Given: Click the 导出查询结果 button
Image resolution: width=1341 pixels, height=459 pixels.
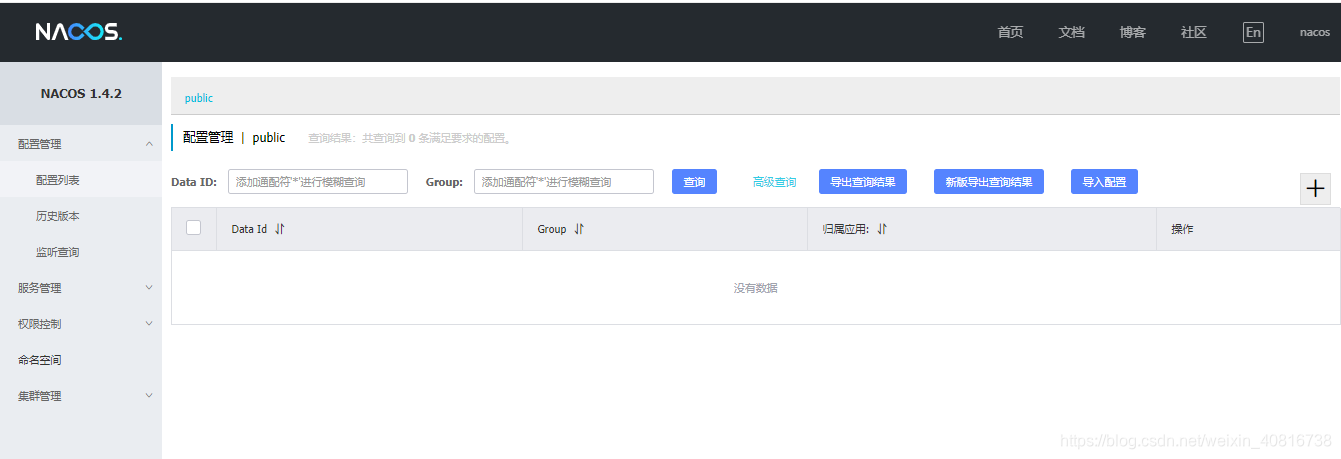Looking at the screenshot, I should 863,182.
